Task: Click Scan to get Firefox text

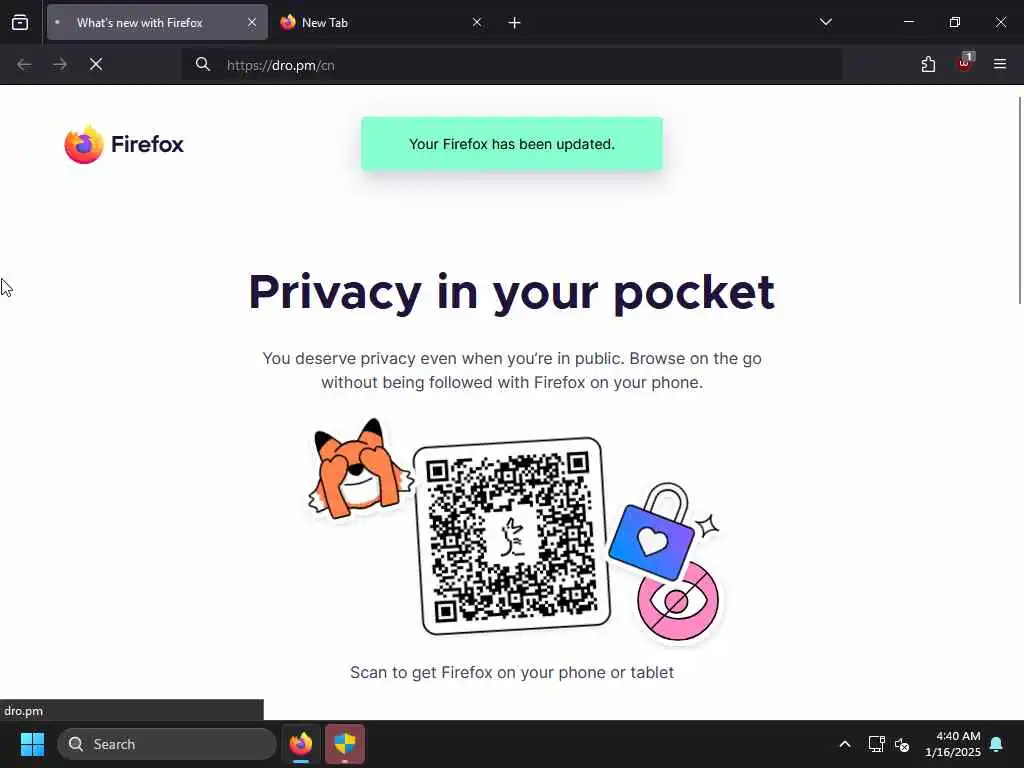Action: pos(512,673)
